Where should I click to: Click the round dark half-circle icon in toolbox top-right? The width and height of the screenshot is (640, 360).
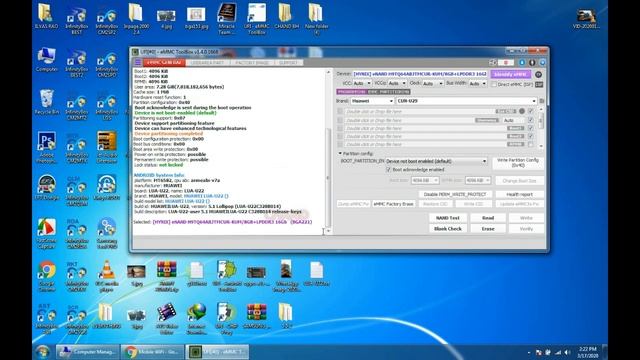tap(532, 62)
